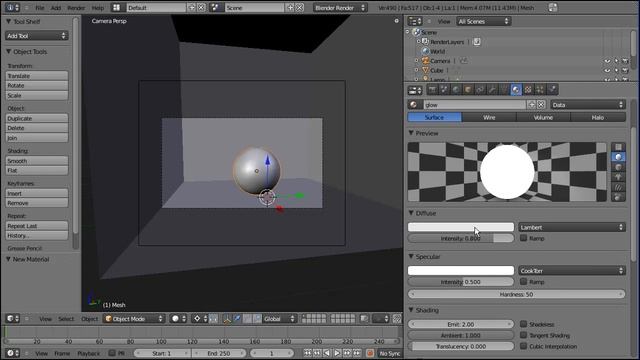Enable the automatic keyframe record button
The width and height of the screenshot is (640, 360).
[x=370, y=353]
